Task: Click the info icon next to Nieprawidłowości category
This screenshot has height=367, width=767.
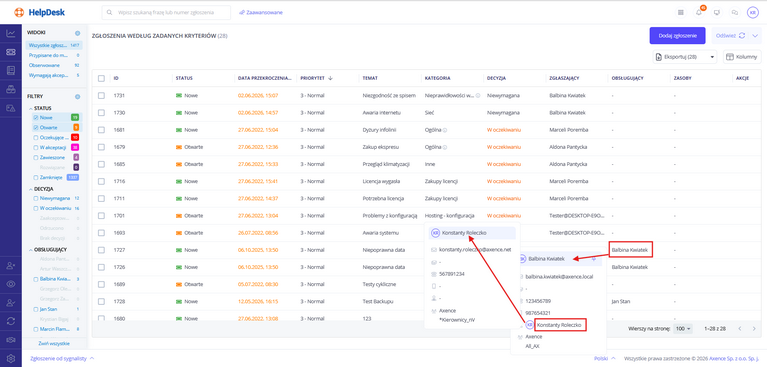Action: [x=478, y=95]
